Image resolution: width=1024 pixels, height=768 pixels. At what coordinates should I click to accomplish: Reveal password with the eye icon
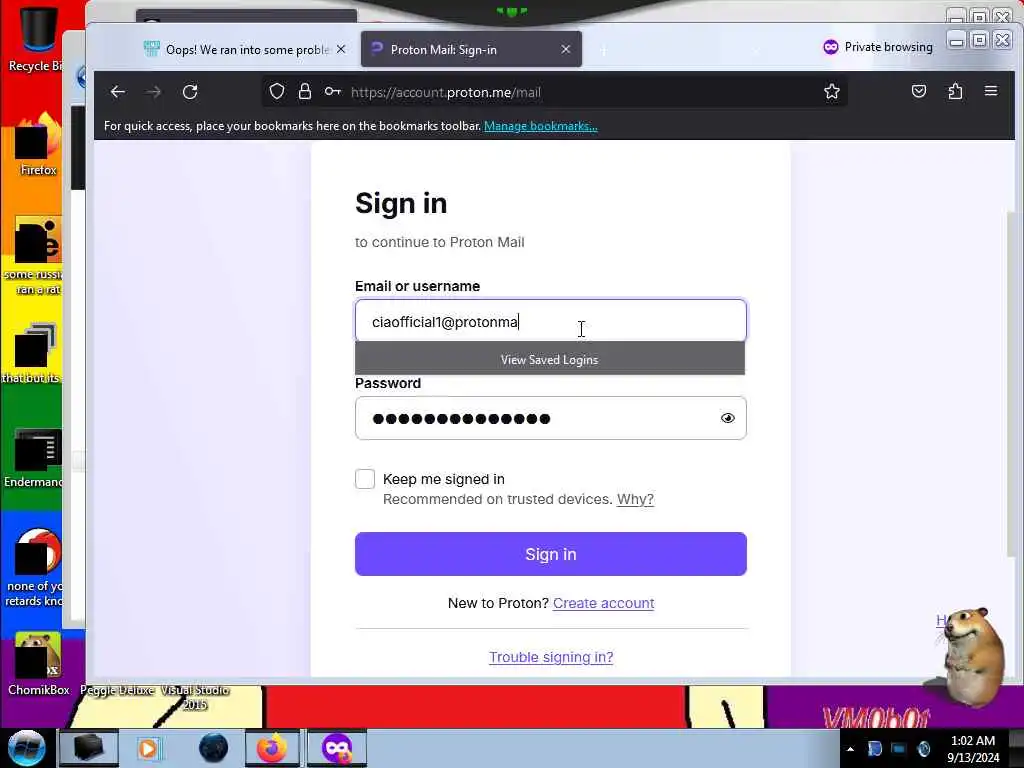[x=728, y=418]
